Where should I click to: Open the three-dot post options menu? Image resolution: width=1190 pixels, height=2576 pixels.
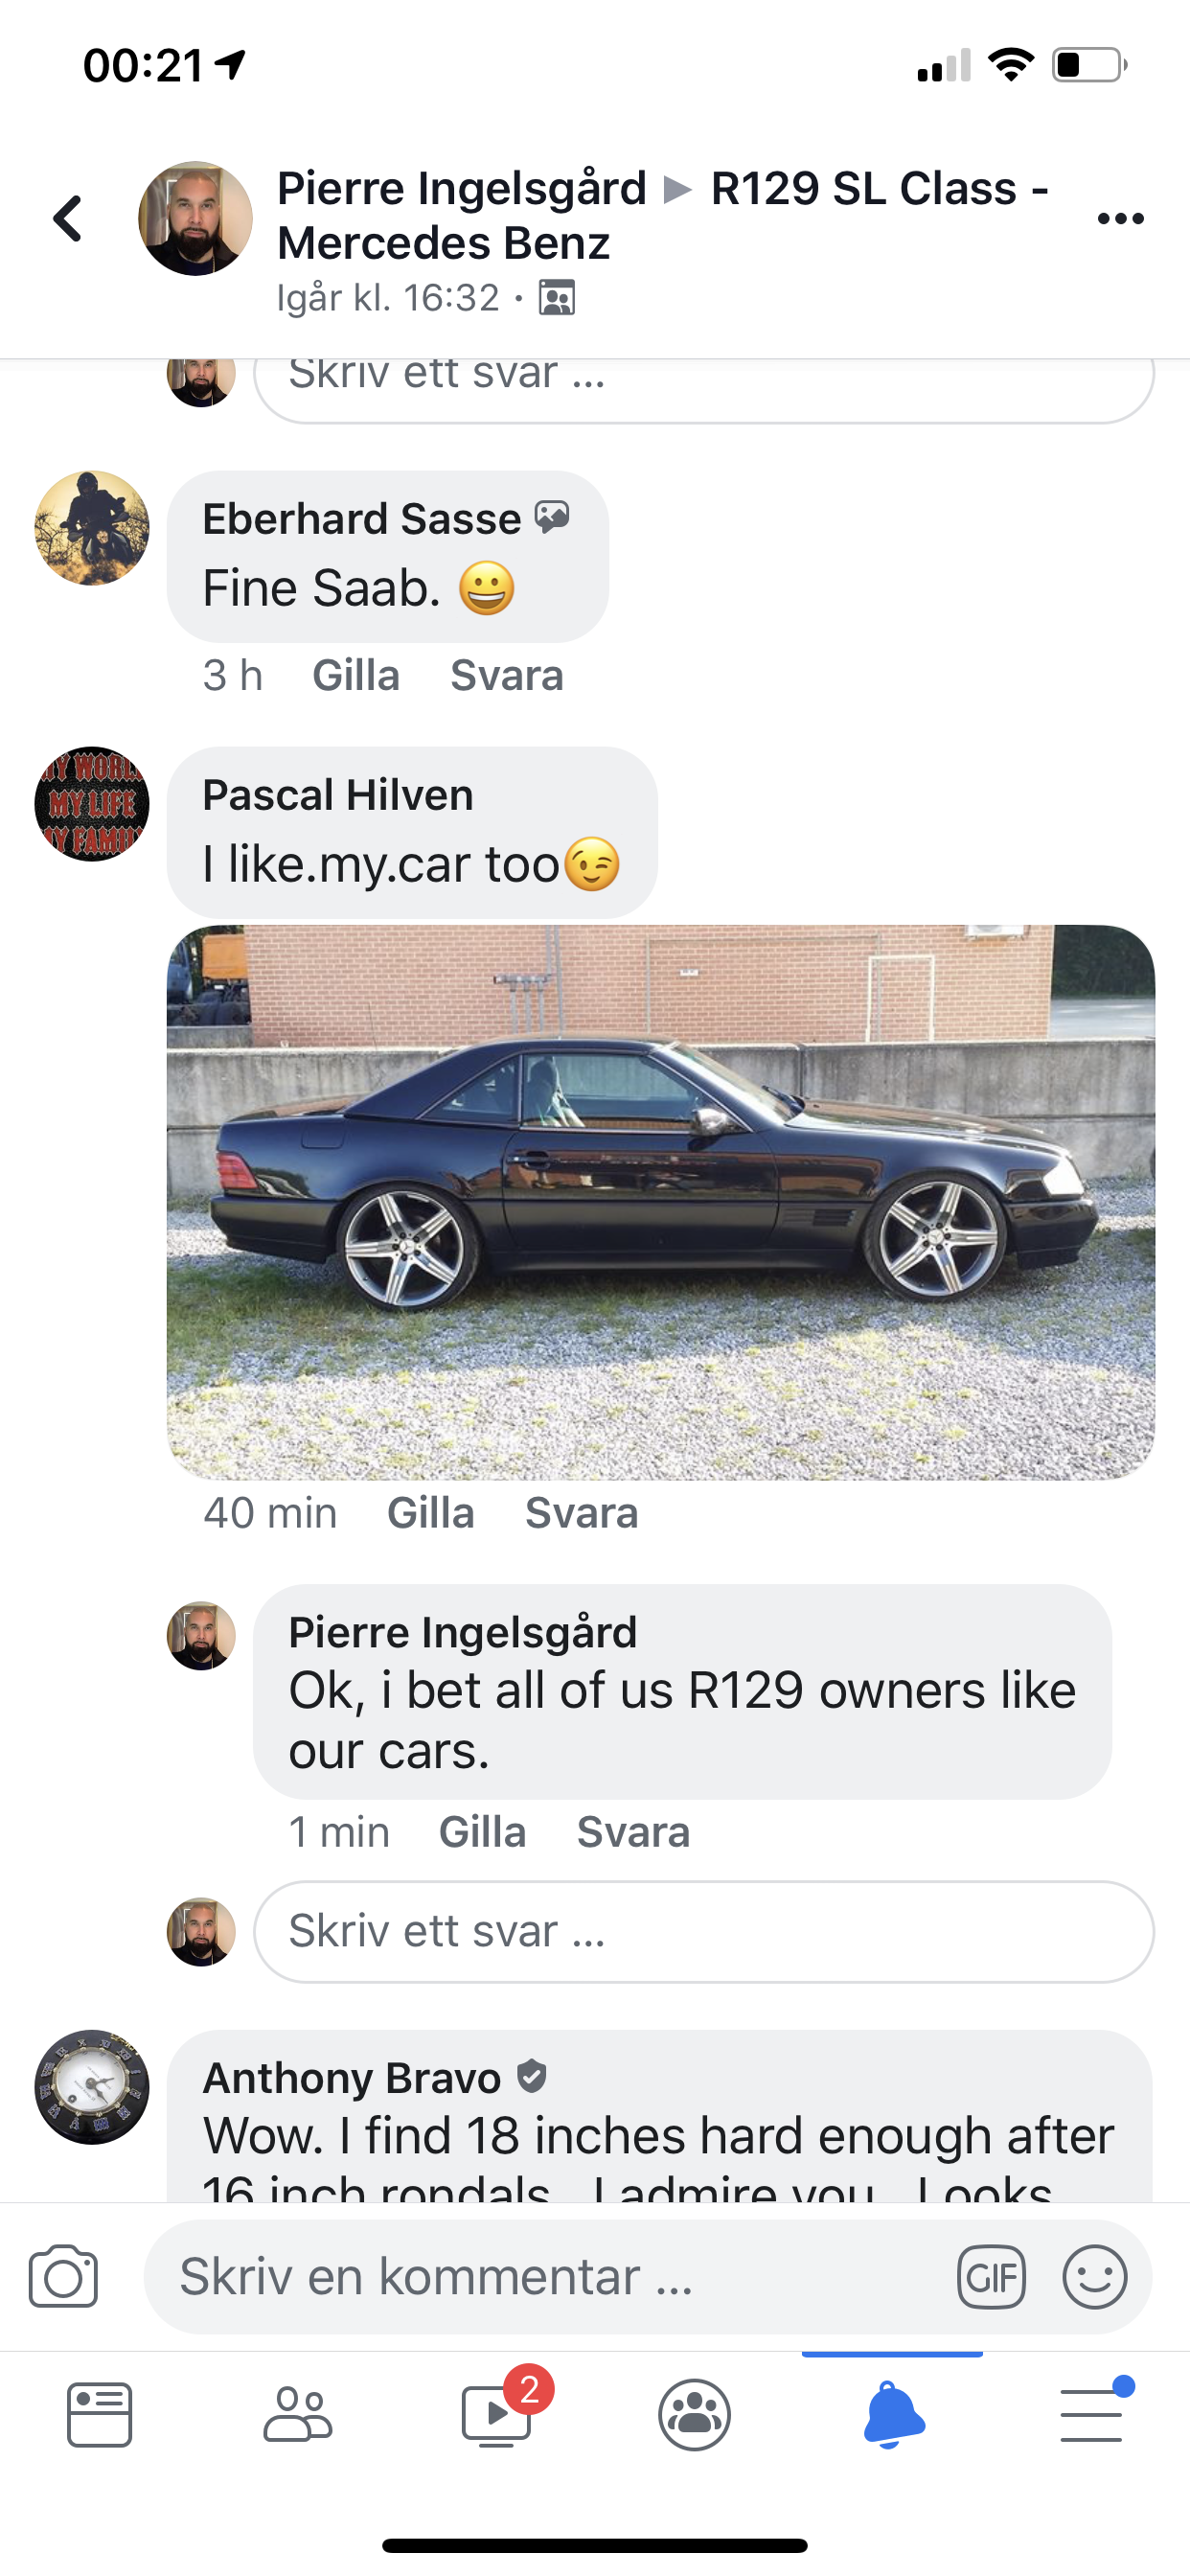point(1120,219)
